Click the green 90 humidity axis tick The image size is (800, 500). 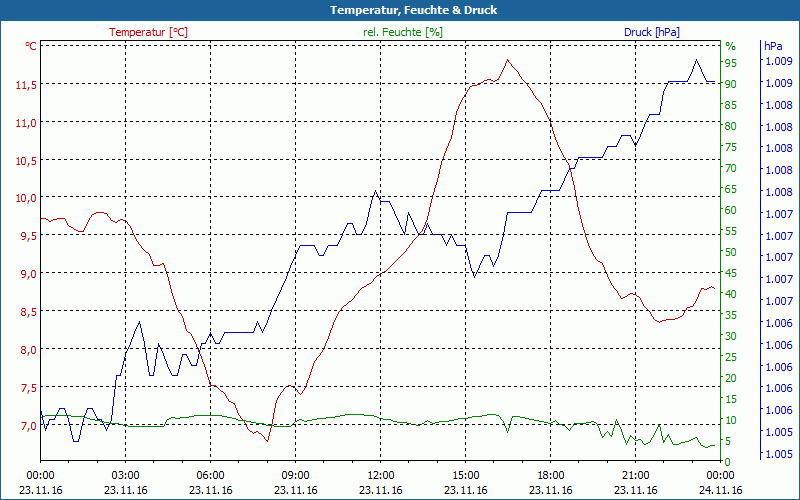pos(731,84)
